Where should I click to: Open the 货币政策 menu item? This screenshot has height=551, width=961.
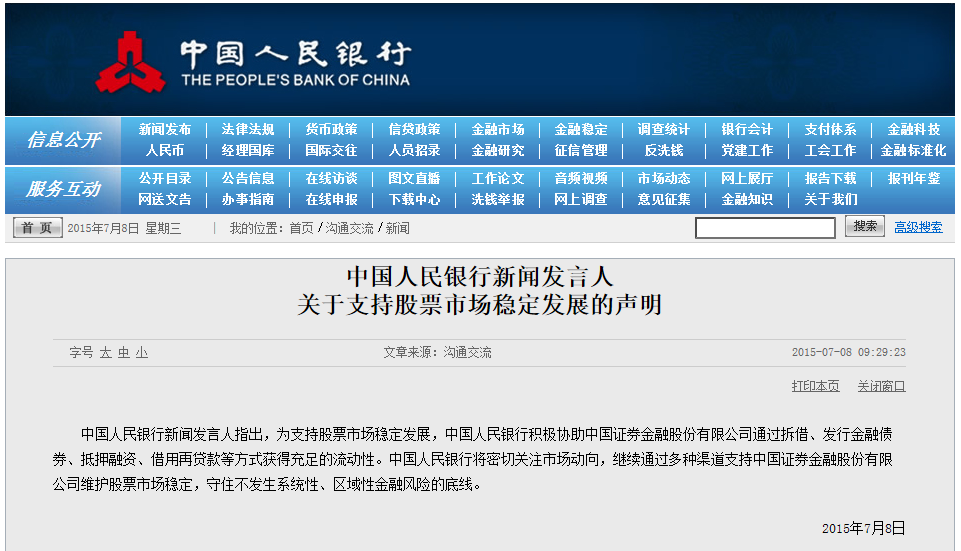331,130
